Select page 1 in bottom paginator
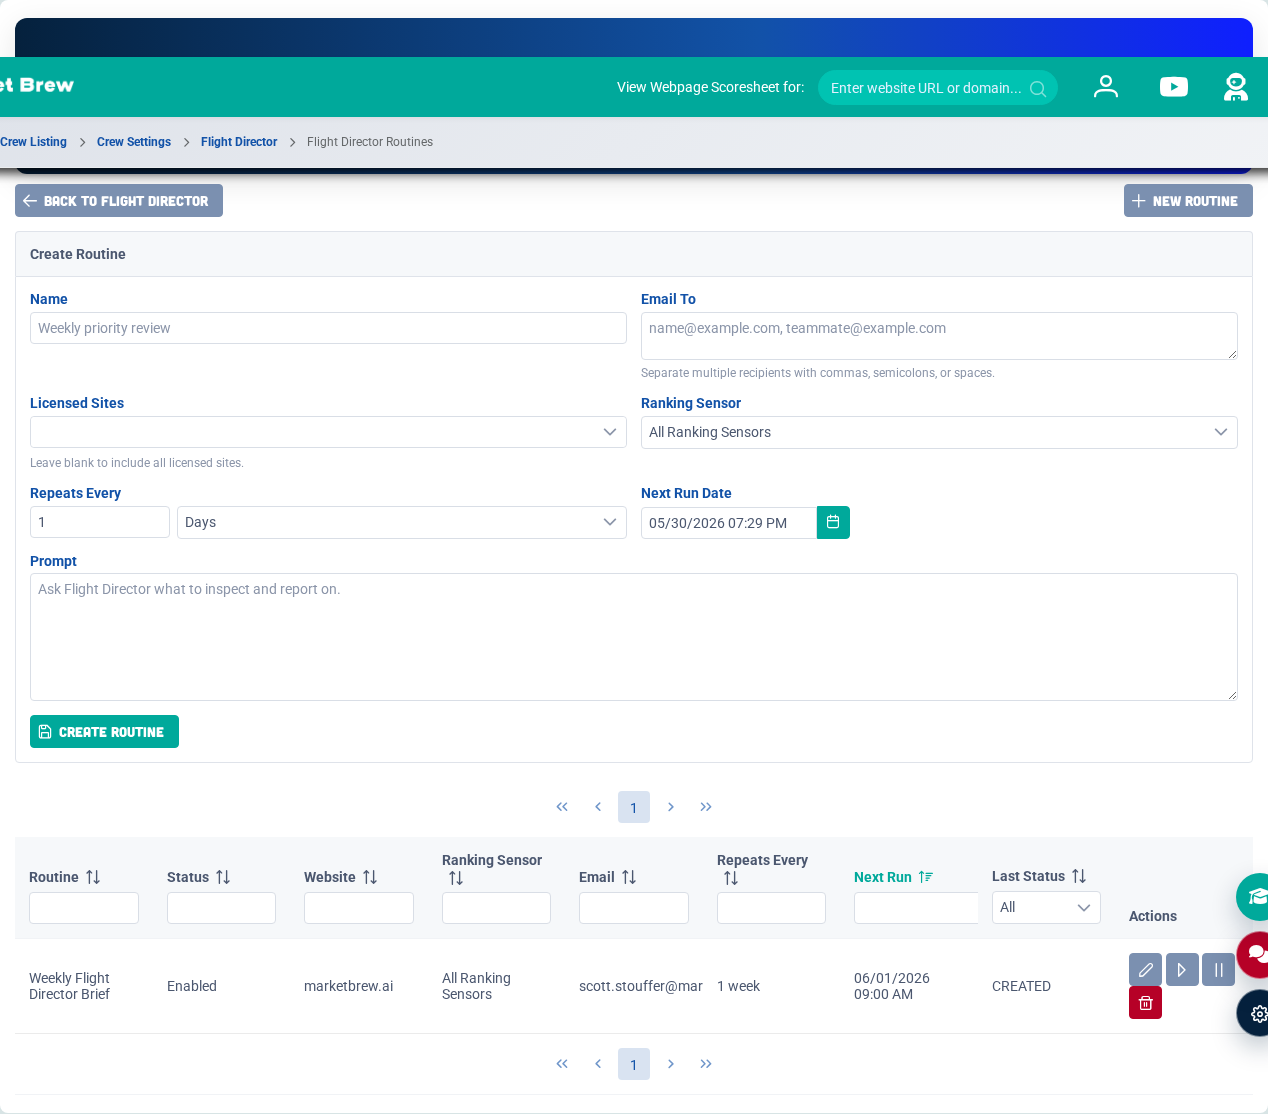Image resolution: width=1268 pixels, height=1114 pixels. tap(634, 1064)
